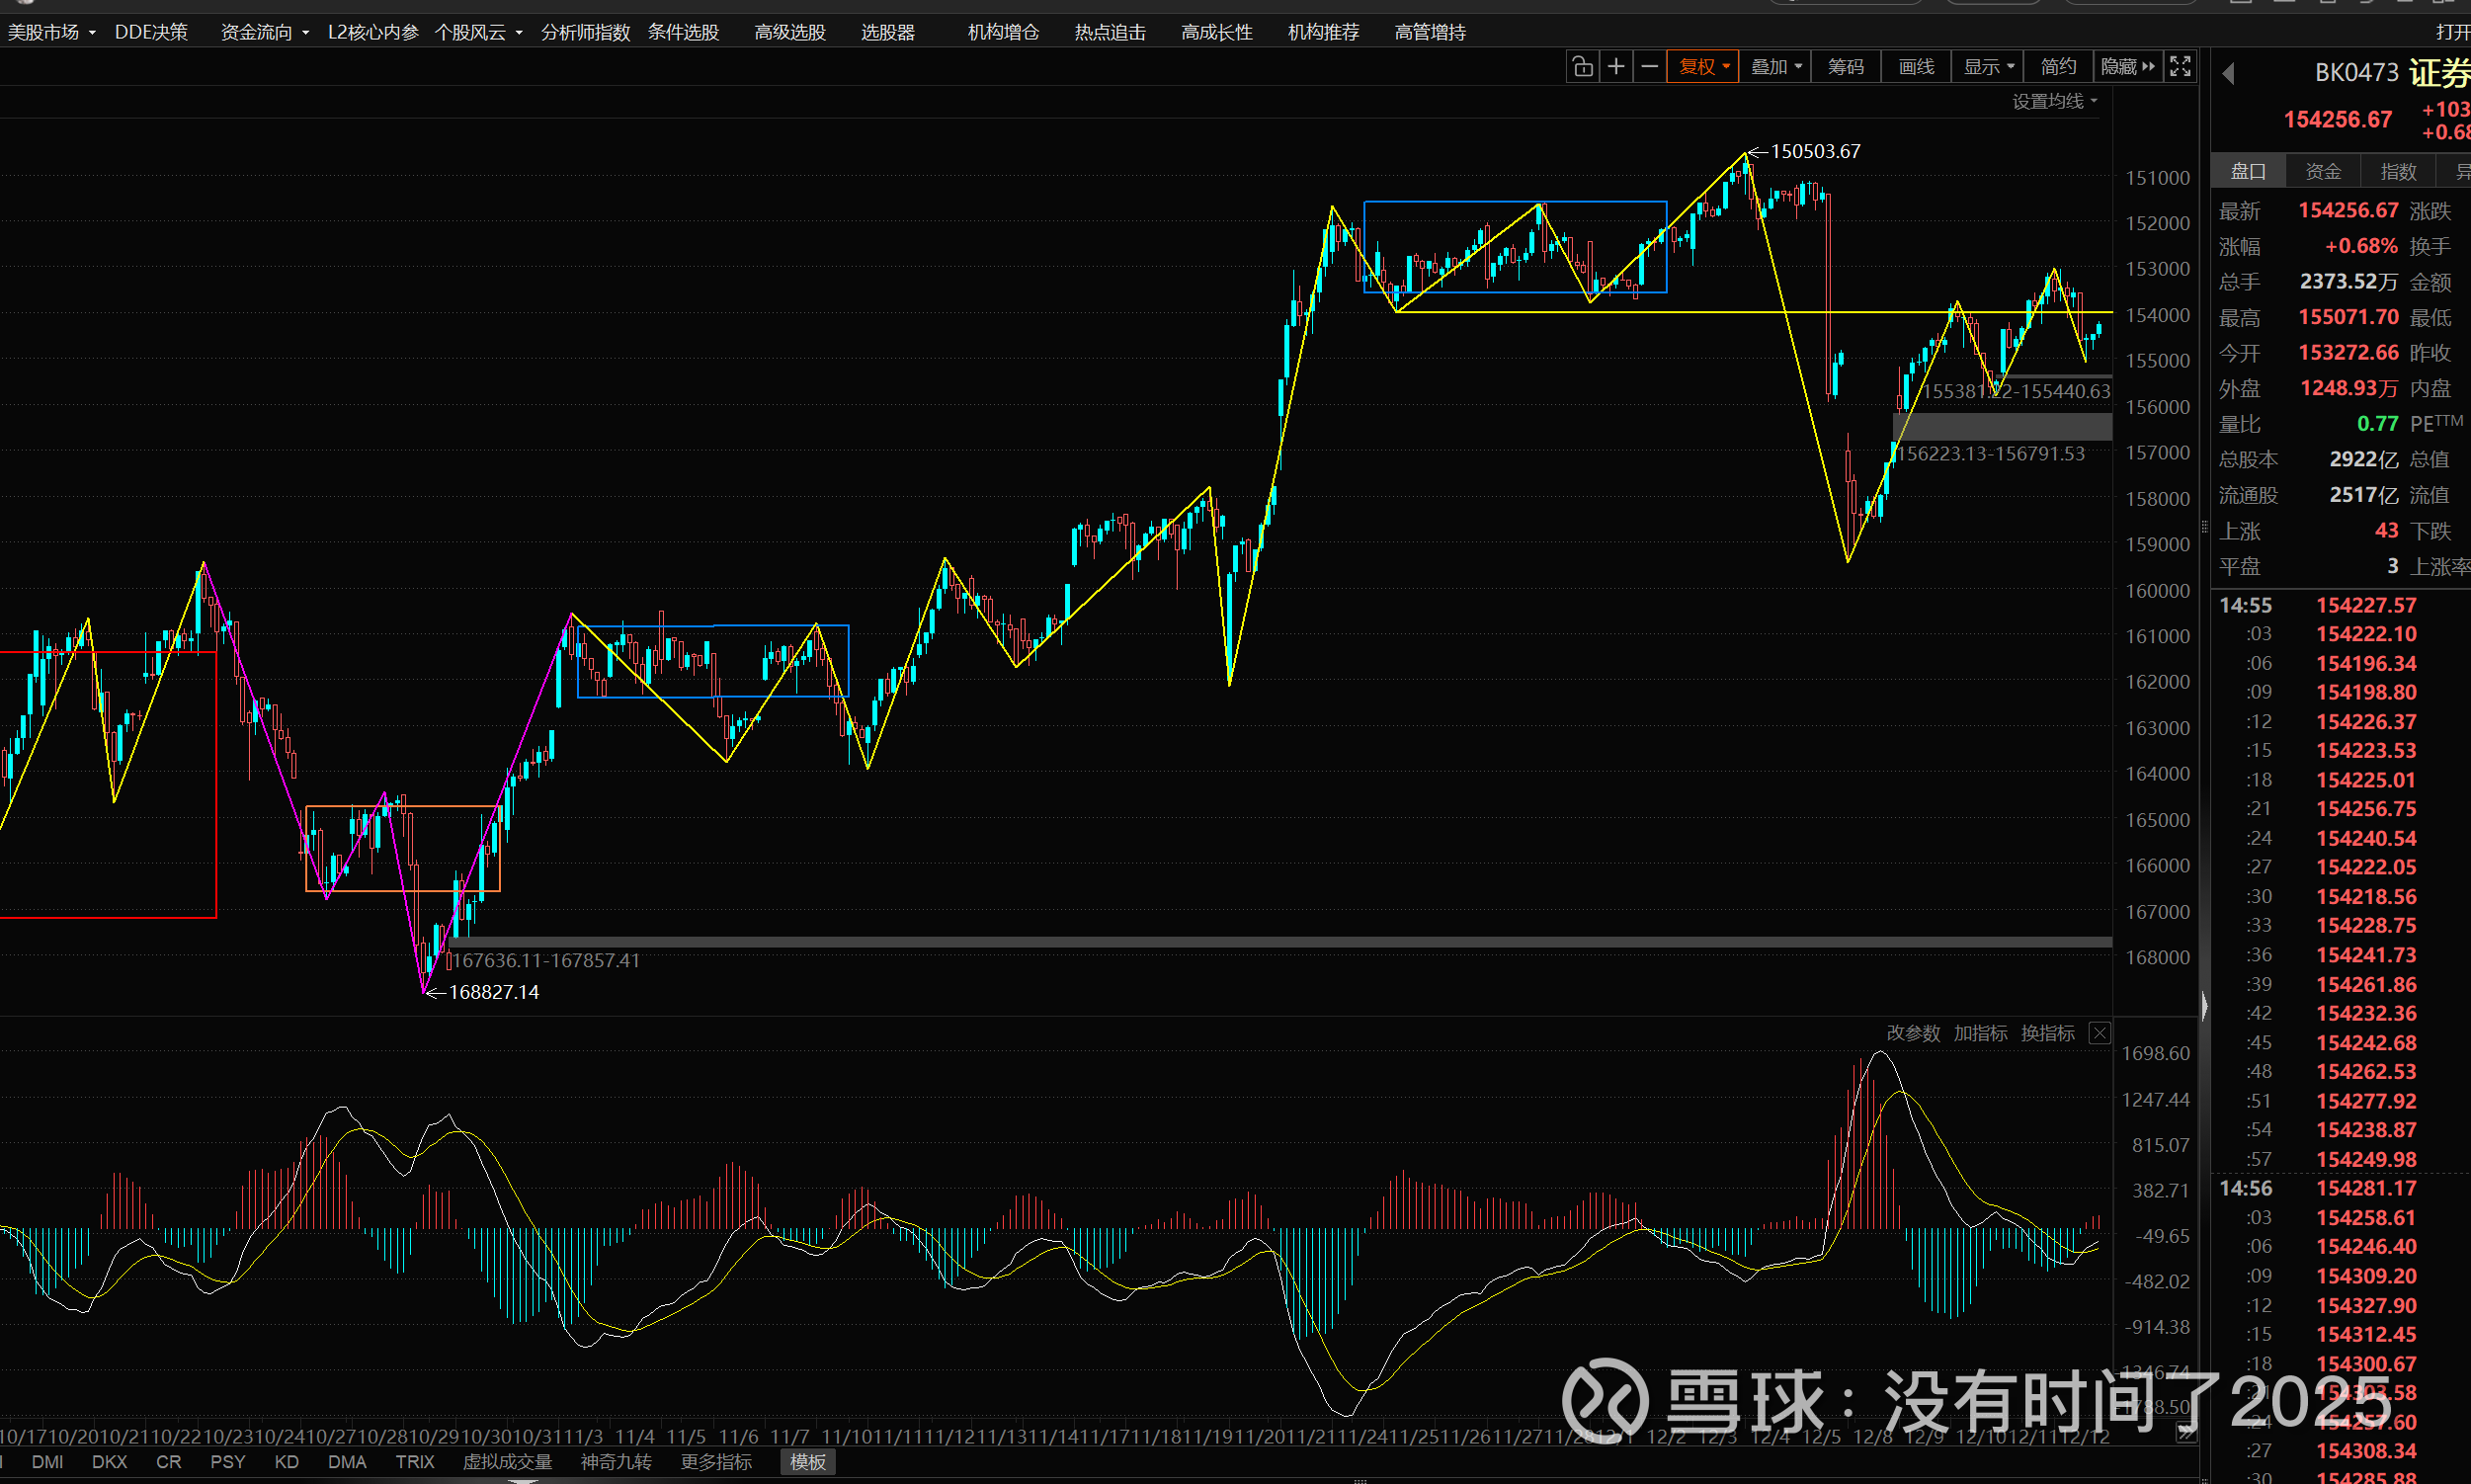Image resolution: width=2471 pixels, height=1484 pixels.
Task: Zoom in the chart with plus icon
Action: coord(1616,67)
